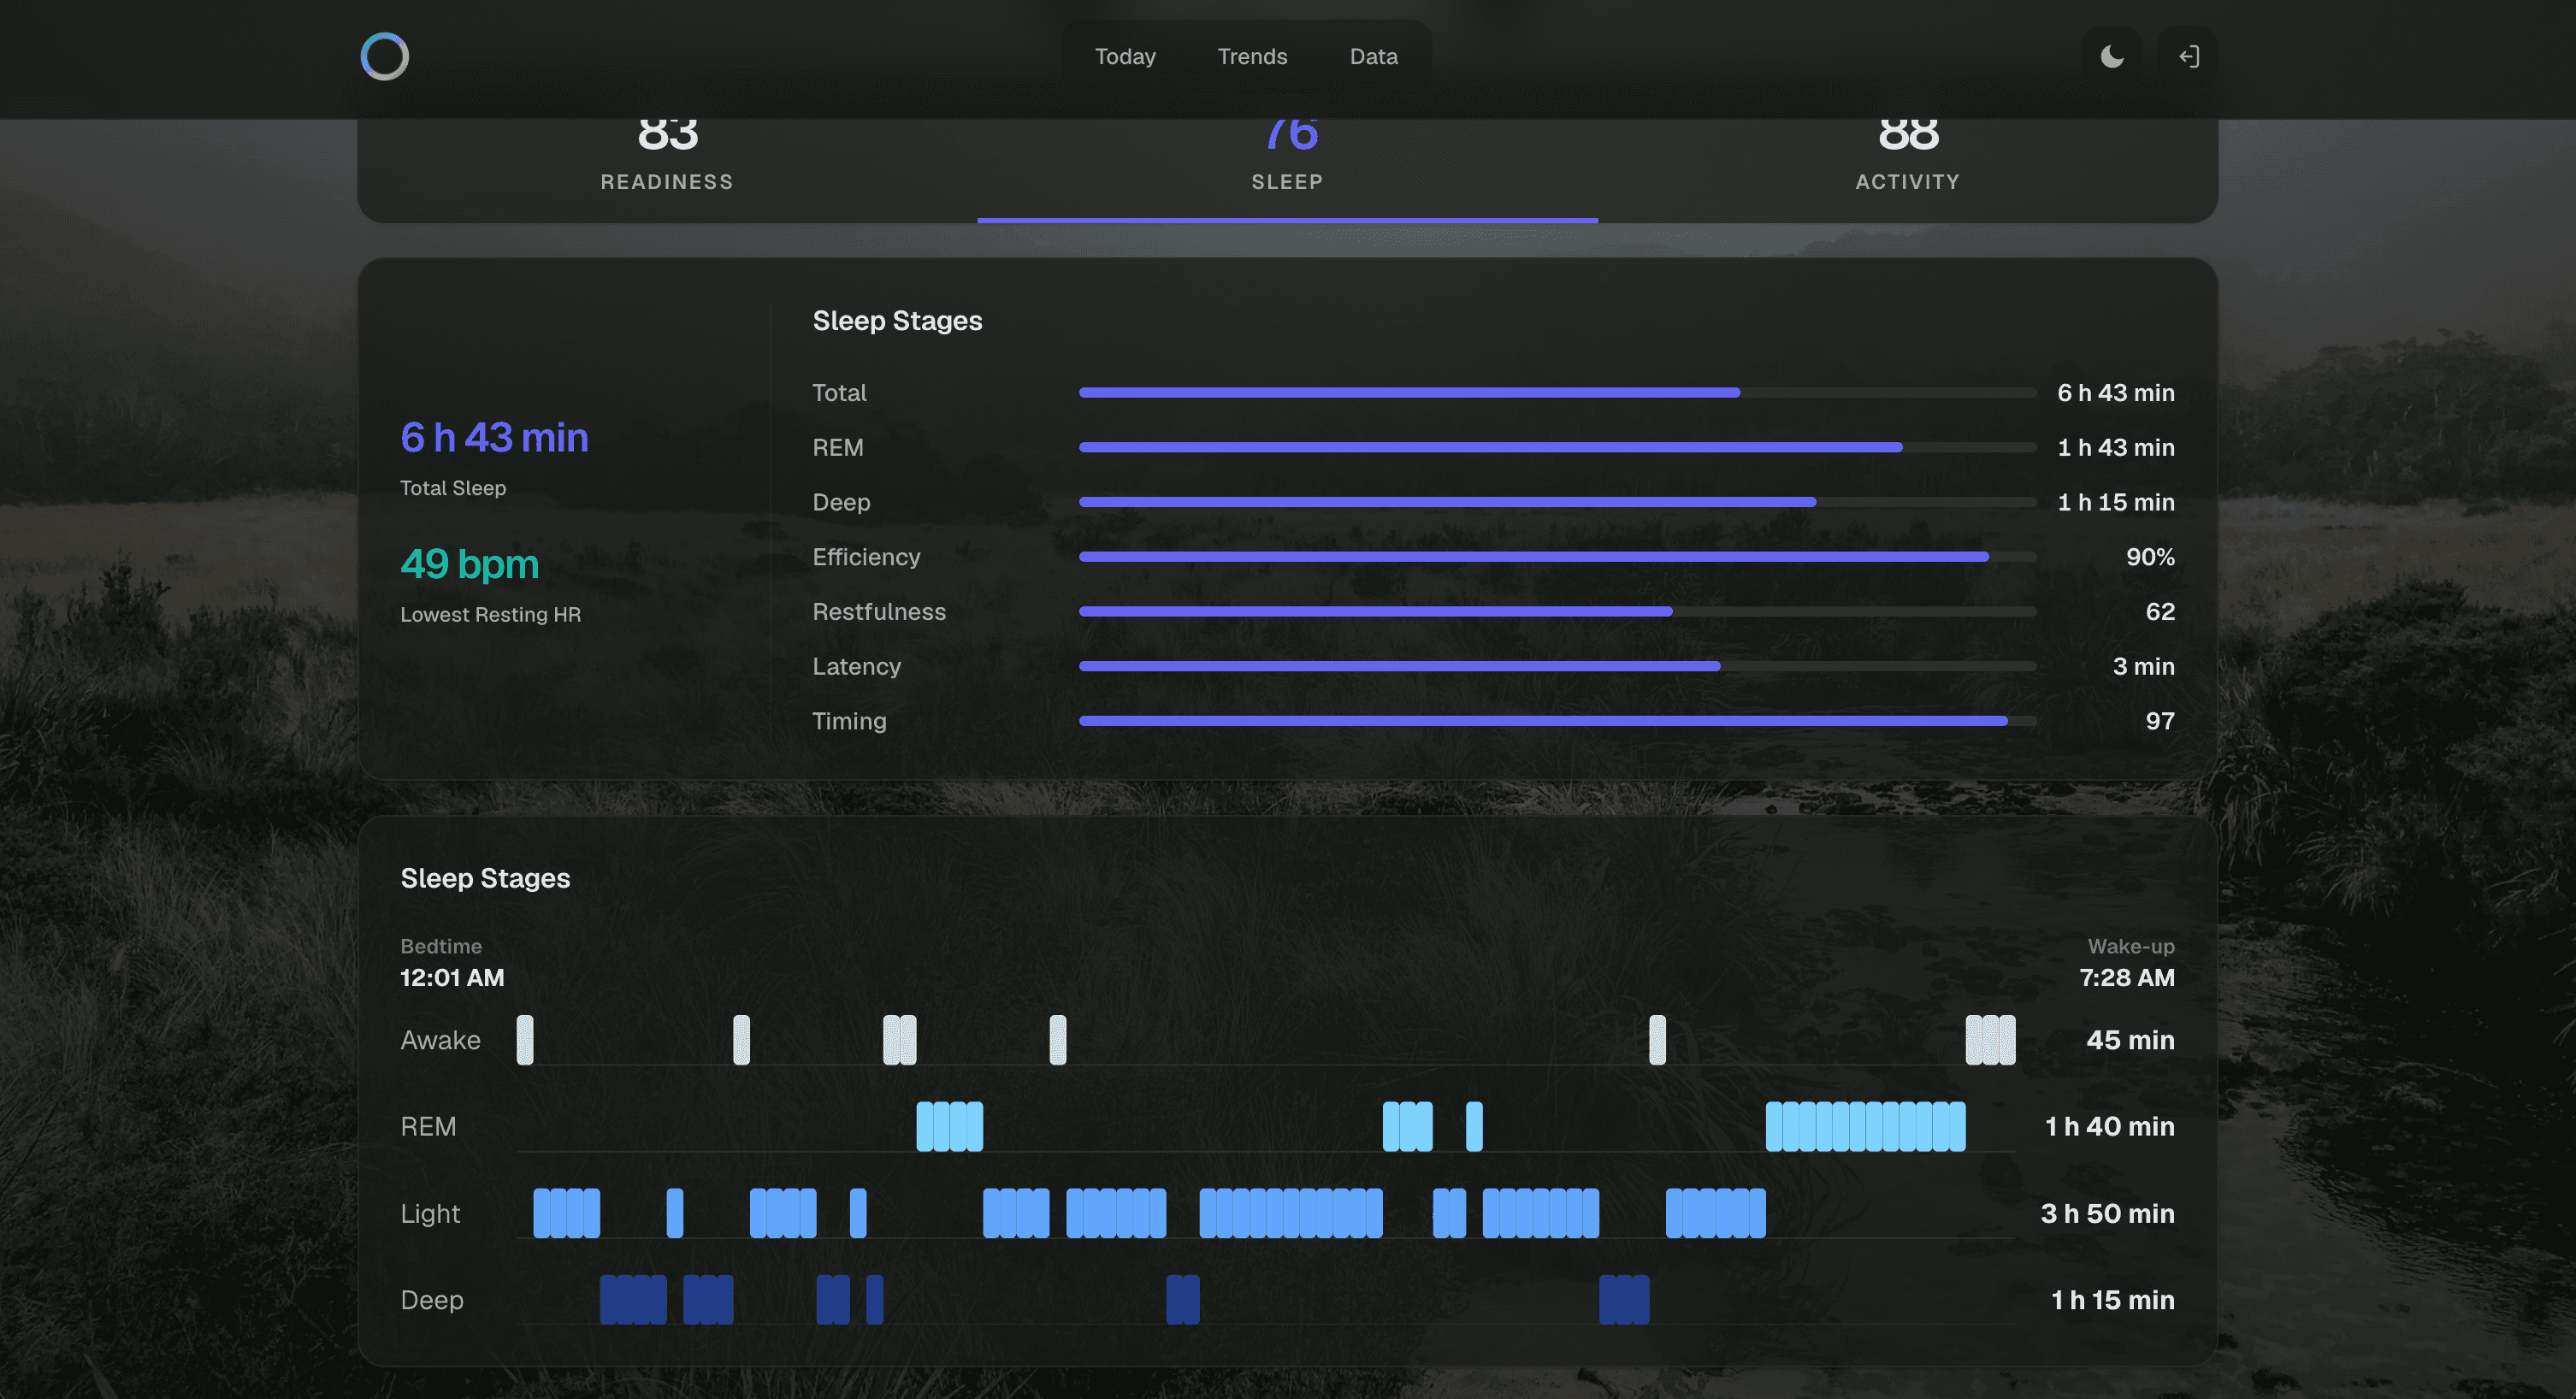Click the Light row label in hypnogram
The height and width of the screenshot is (1399, 2576).
pos(430,1213)
